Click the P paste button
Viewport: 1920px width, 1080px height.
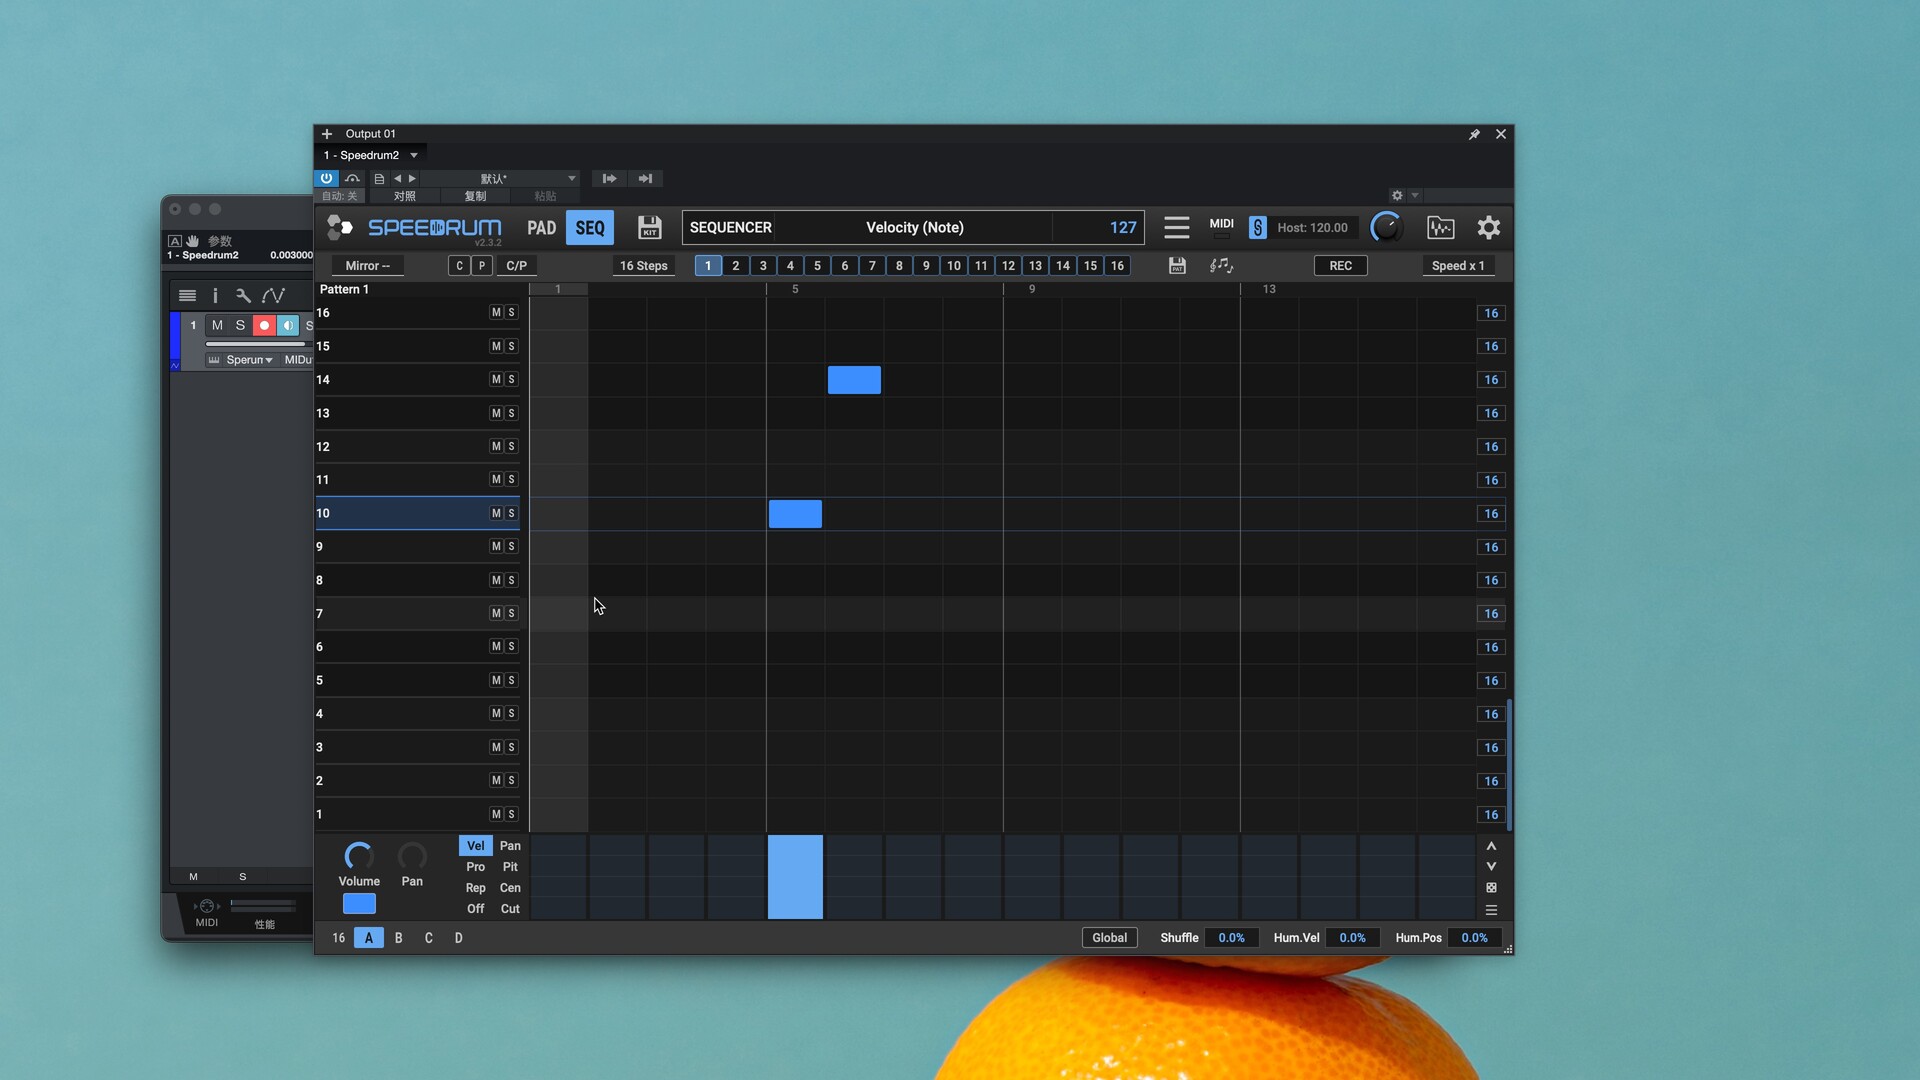482,266
